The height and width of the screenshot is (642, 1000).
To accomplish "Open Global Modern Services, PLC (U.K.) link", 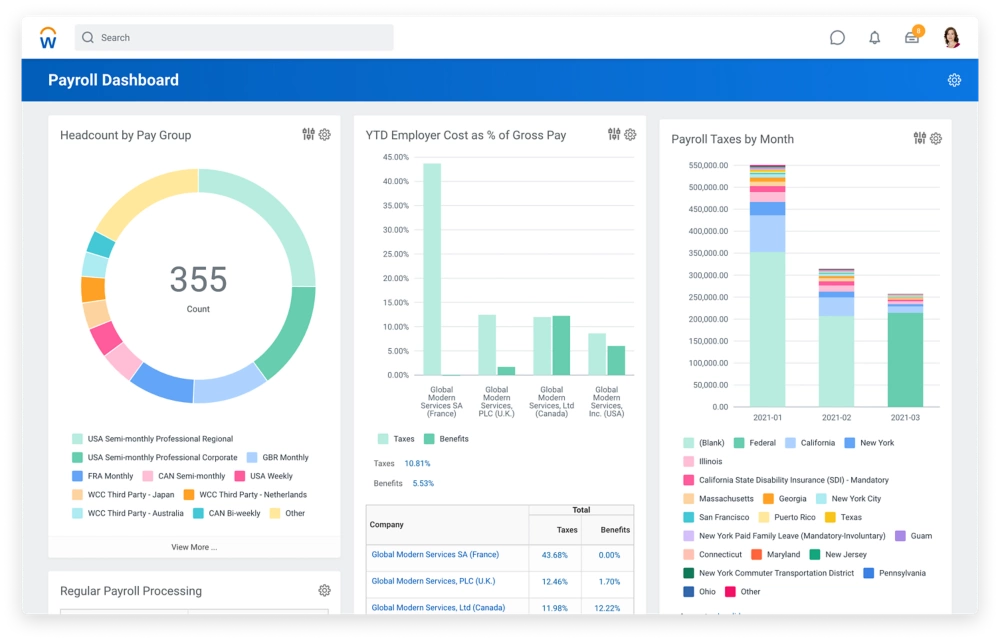I will point(433,581).
